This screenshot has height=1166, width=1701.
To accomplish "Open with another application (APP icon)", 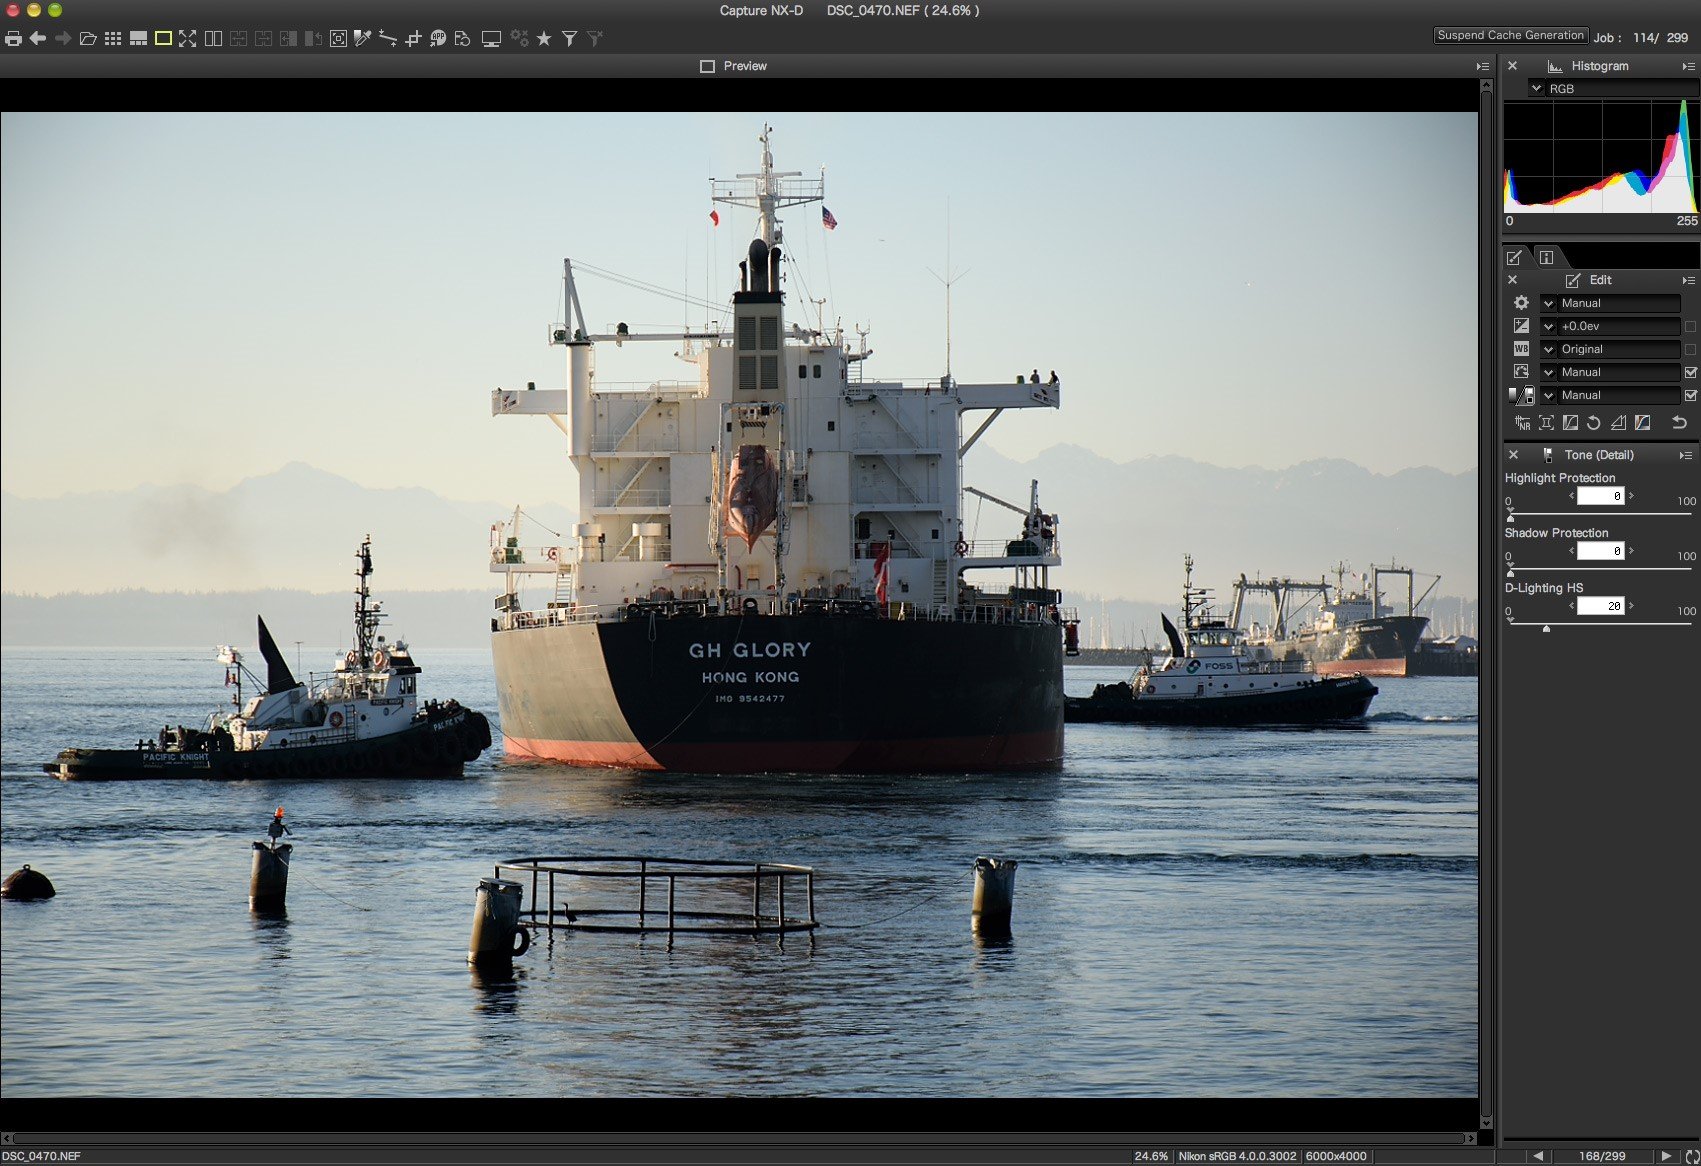I will tap(438, 39).
